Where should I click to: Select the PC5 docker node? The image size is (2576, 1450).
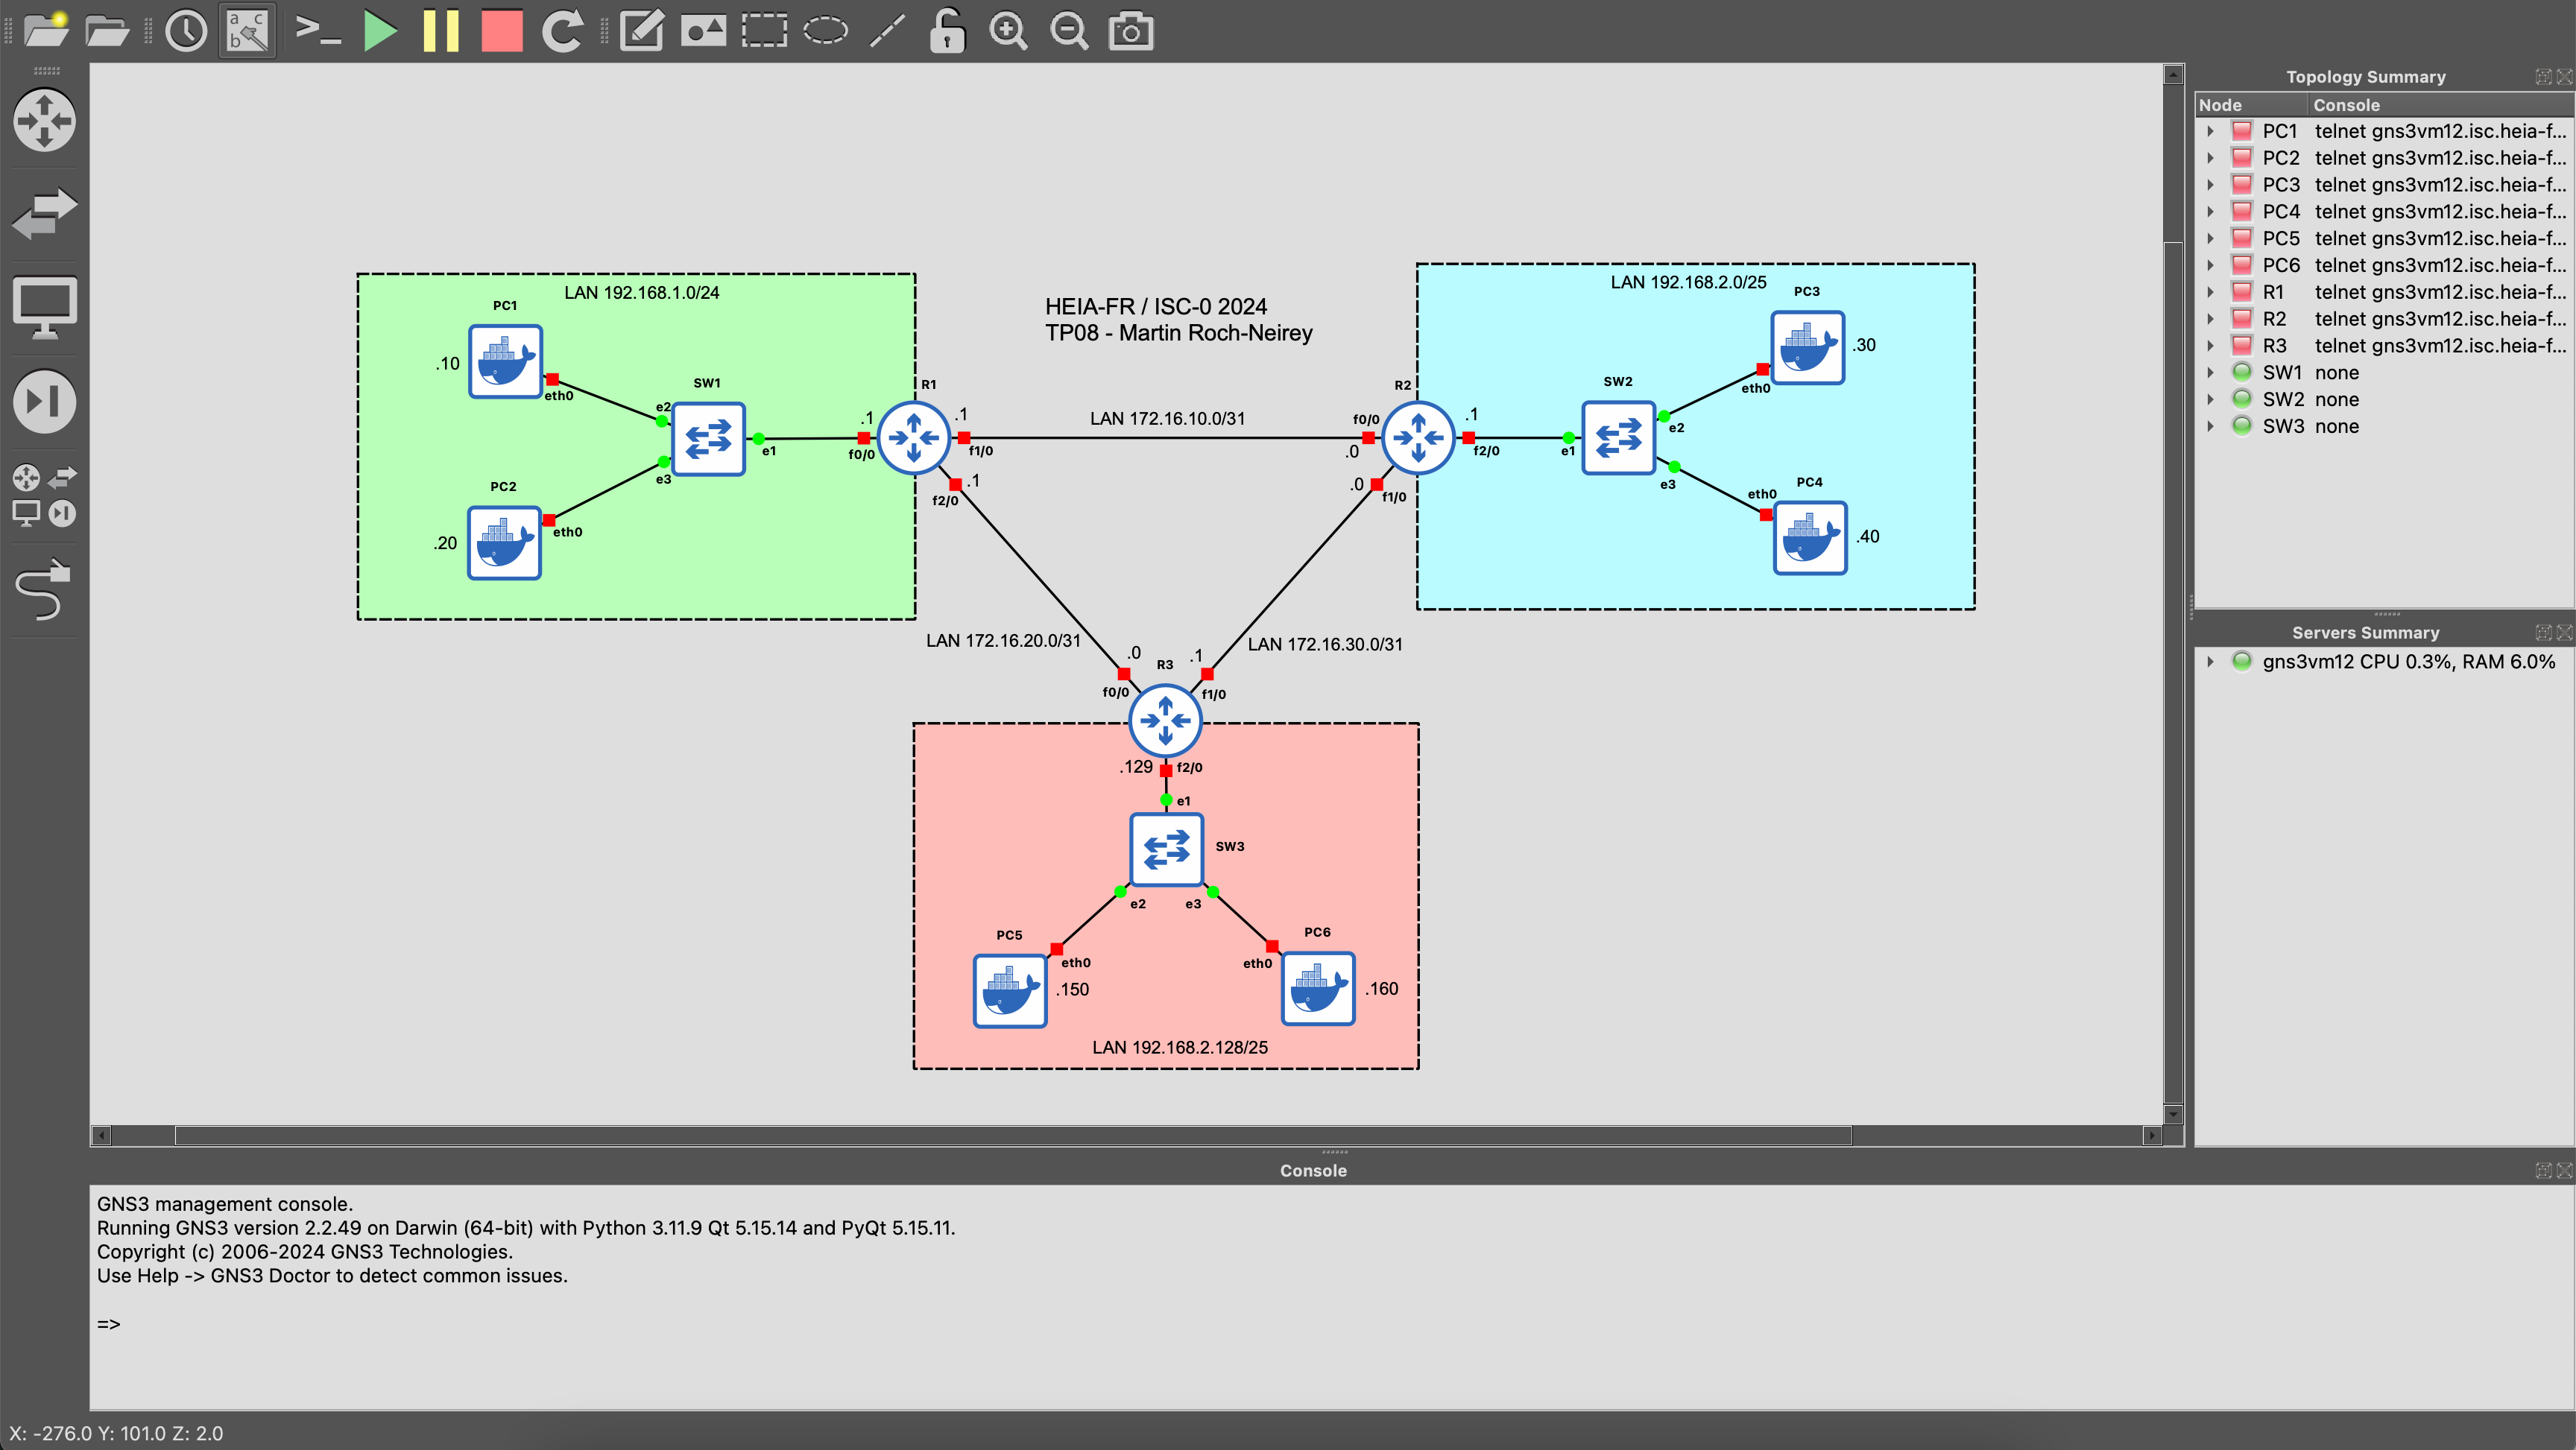(1010, 991)
